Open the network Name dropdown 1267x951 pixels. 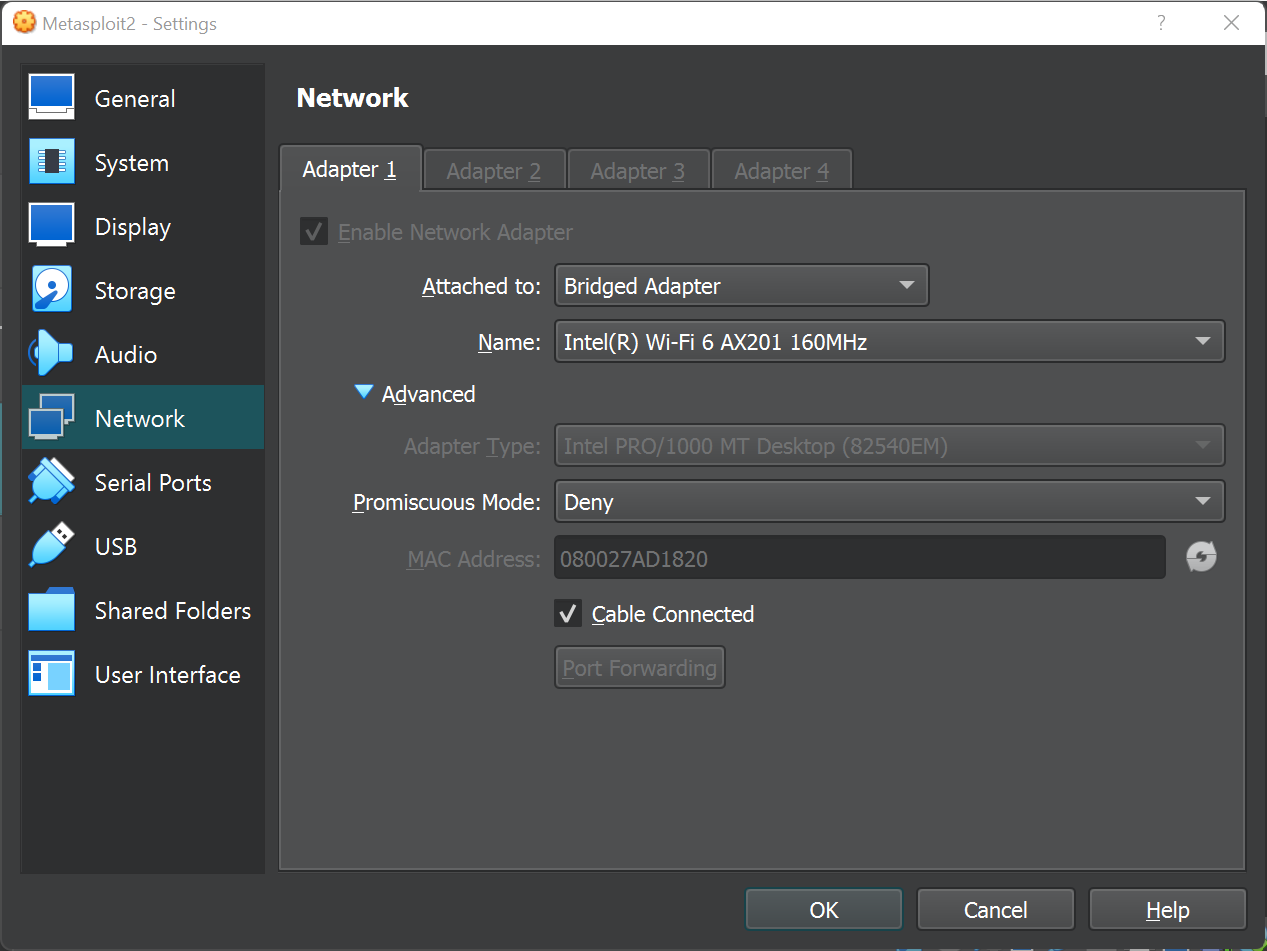[x=889, y=341]
